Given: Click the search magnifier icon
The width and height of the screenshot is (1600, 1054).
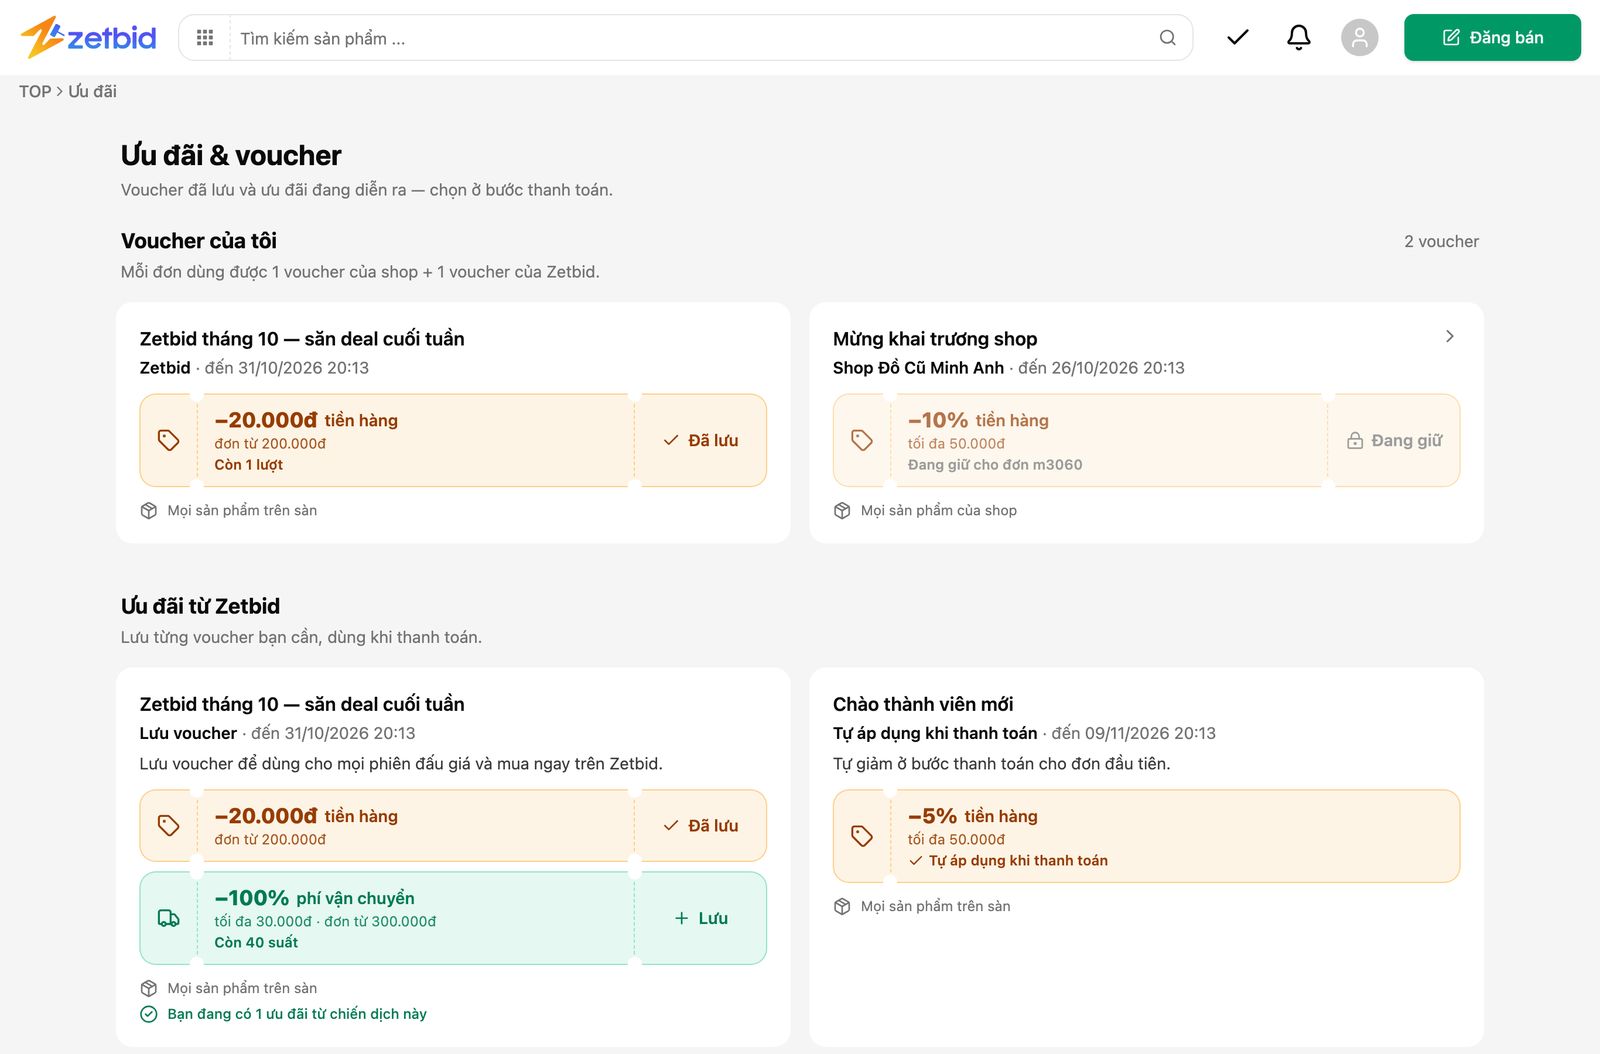Looking at the screenshot, I should pos(1167,38).
